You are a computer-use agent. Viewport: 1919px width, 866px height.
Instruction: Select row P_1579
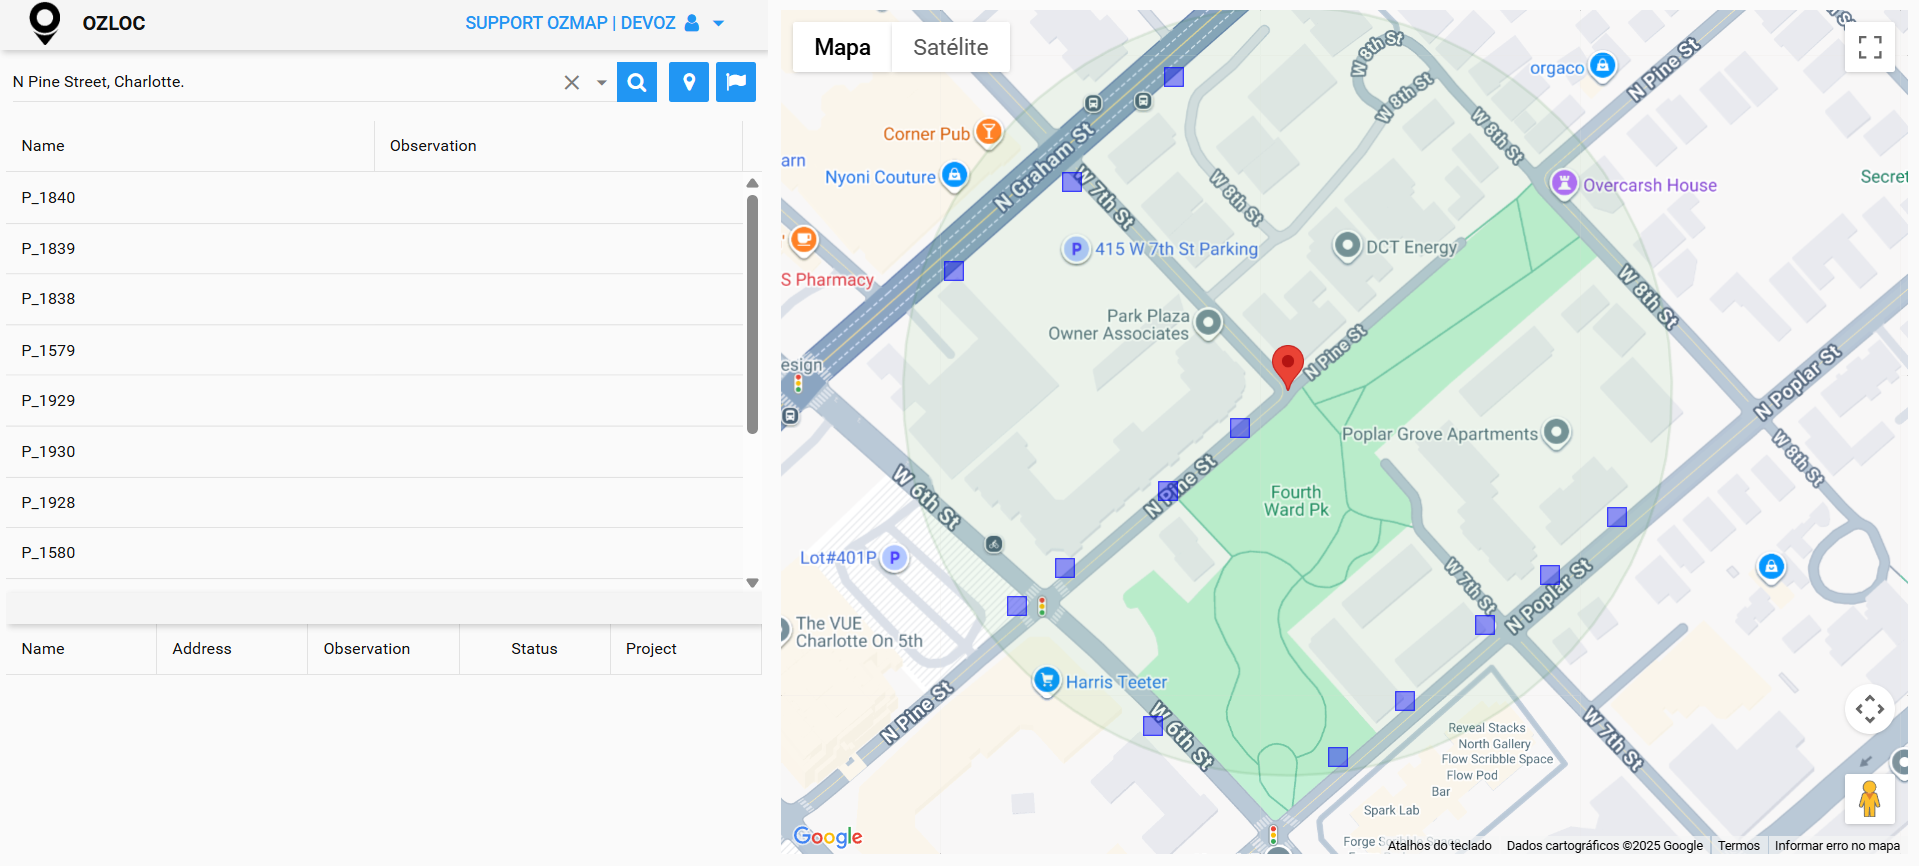[374, 351]
